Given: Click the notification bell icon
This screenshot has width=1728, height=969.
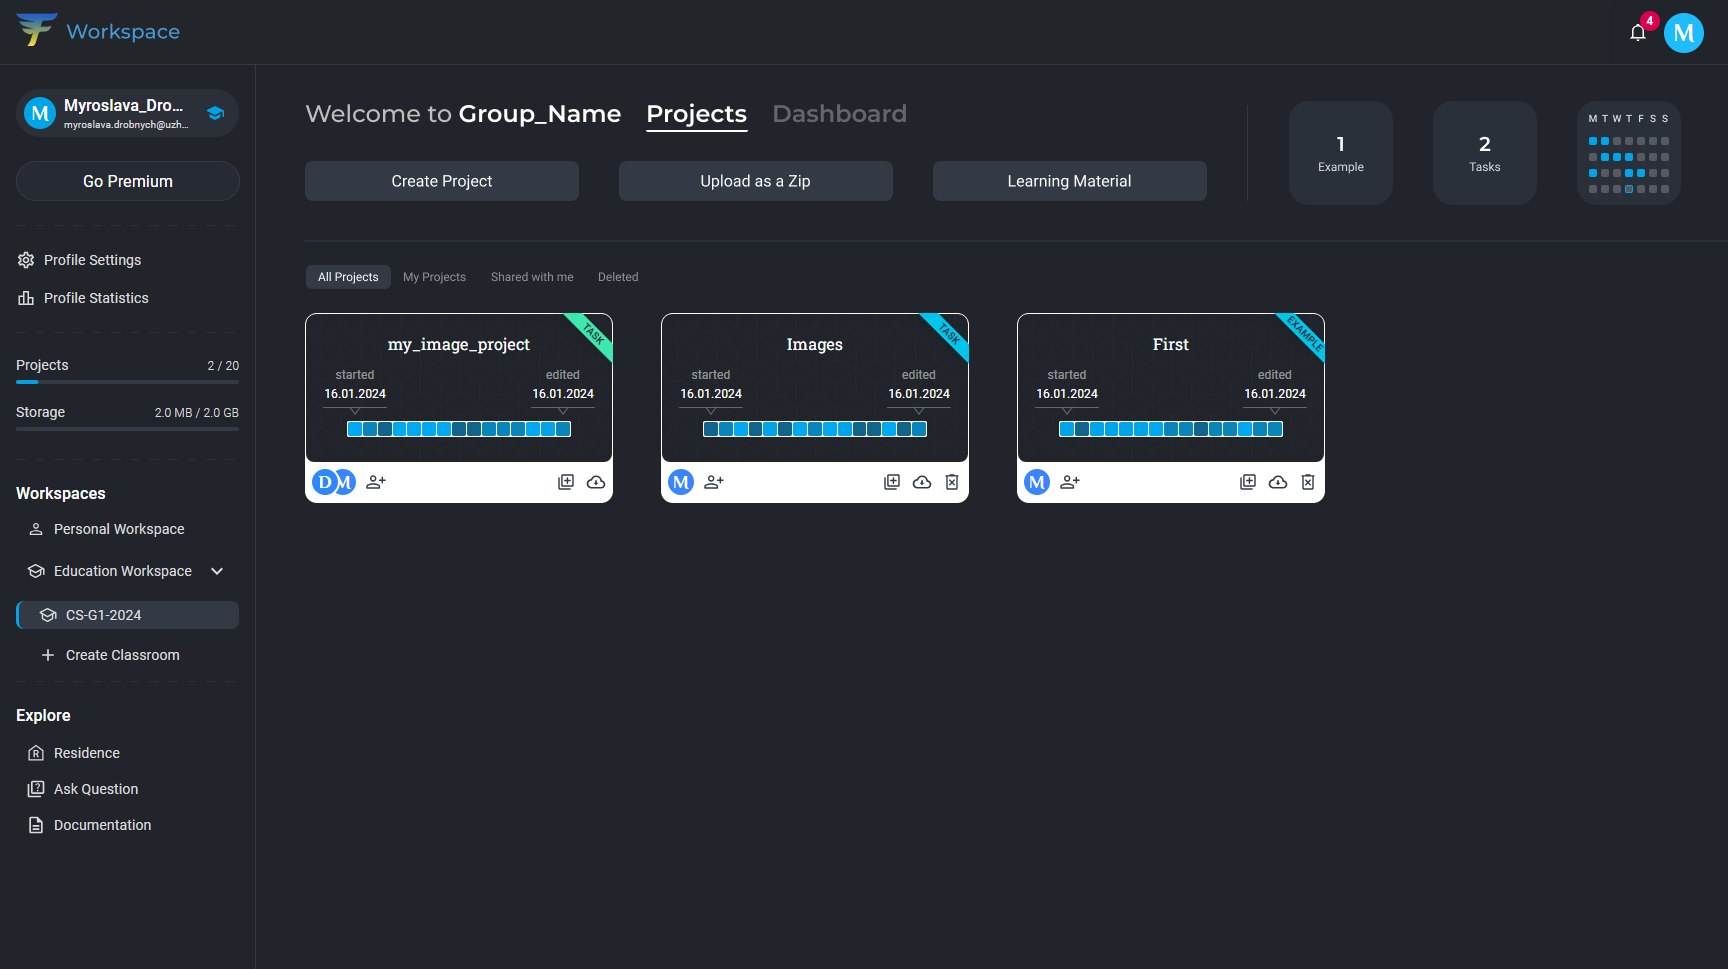Looking at the screenshot, I should coord(1637,32).
